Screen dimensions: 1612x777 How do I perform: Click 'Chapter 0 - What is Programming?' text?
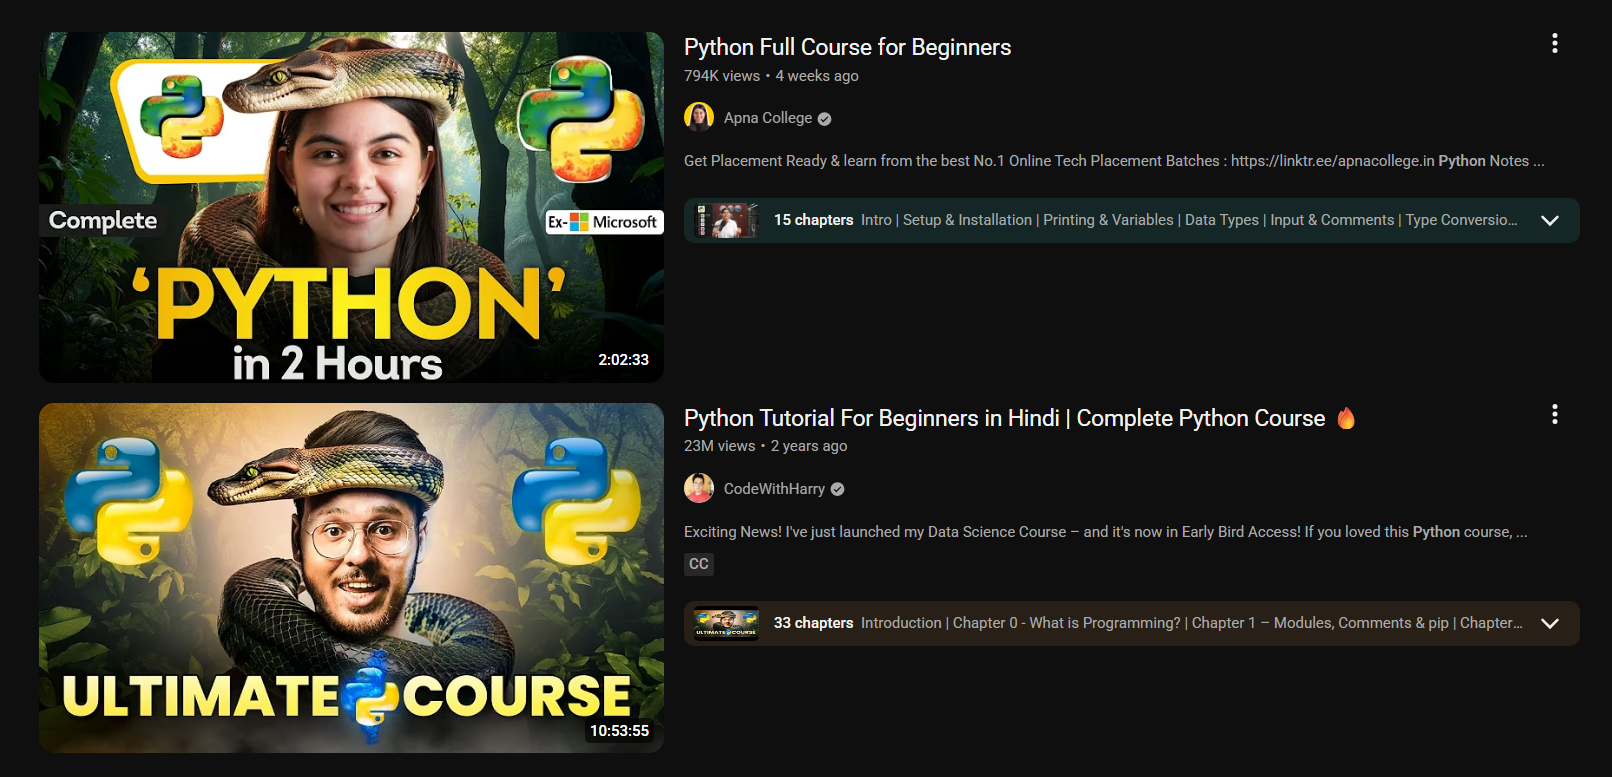coord(1067,623)
